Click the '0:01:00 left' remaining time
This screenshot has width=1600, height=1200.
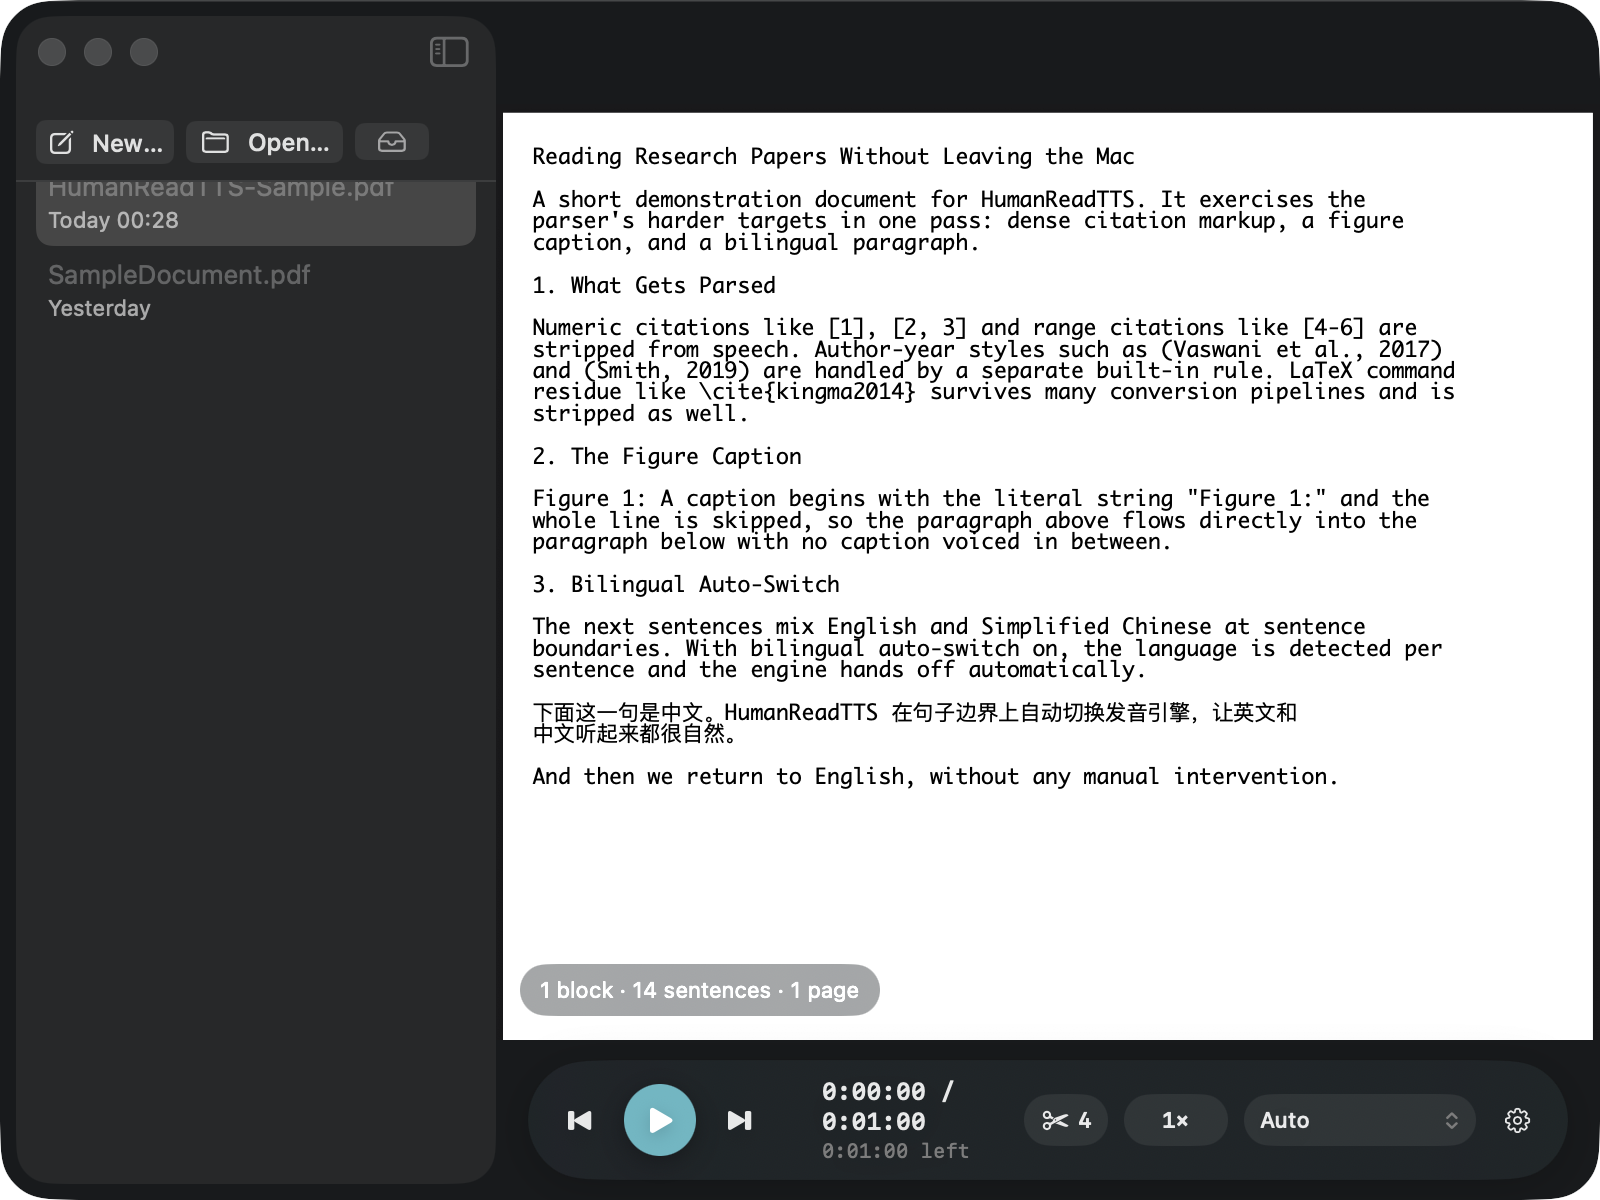[x=895, y=1151]
